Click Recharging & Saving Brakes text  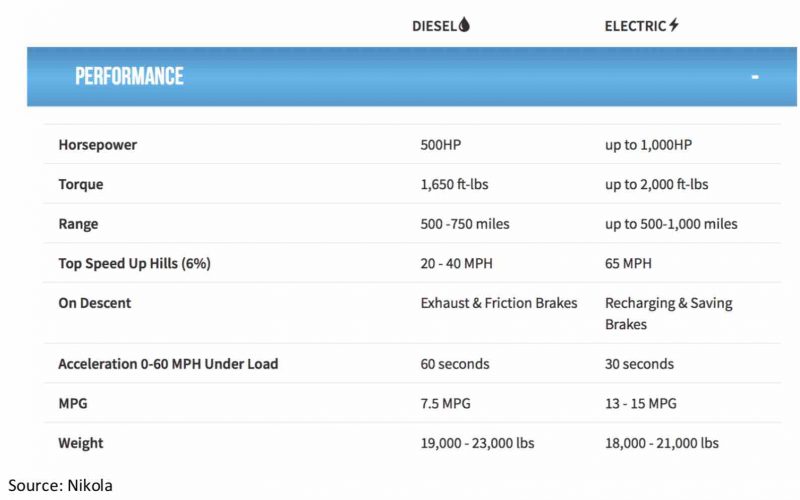tap(668, 313)
